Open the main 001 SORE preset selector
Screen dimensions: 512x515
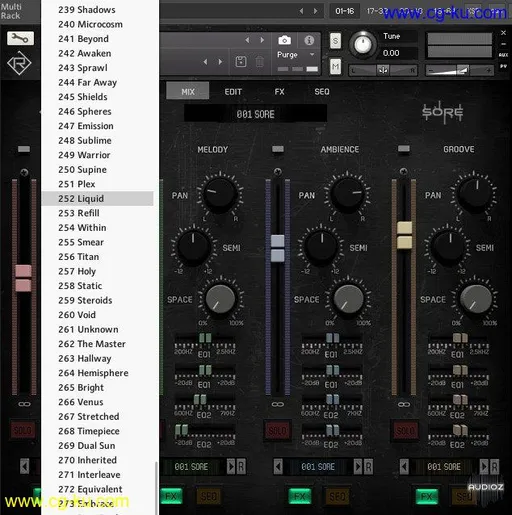(x=255, y=114)
